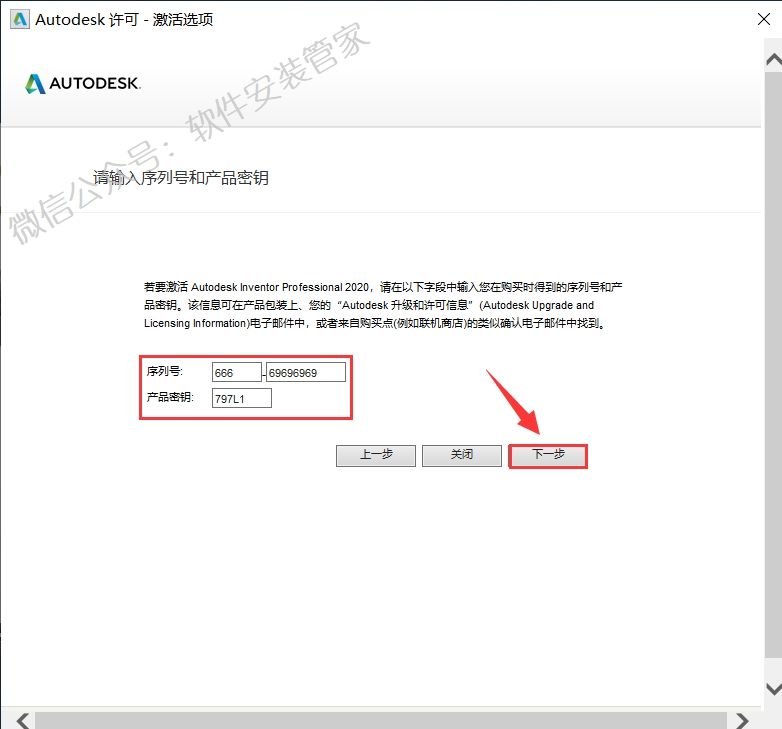
Task: Click the Autodesk icon in the title bar
Action: point(16,19)
